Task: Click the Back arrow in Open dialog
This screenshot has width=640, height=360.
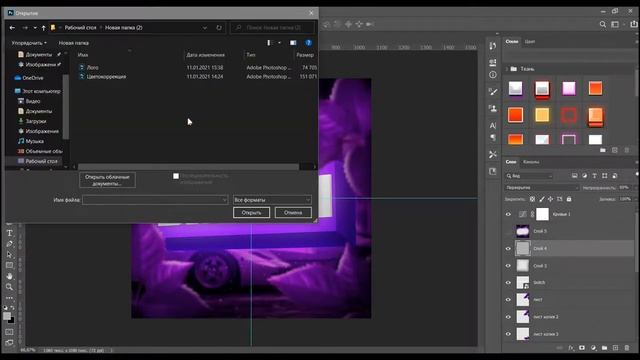Action: (12, 28)
